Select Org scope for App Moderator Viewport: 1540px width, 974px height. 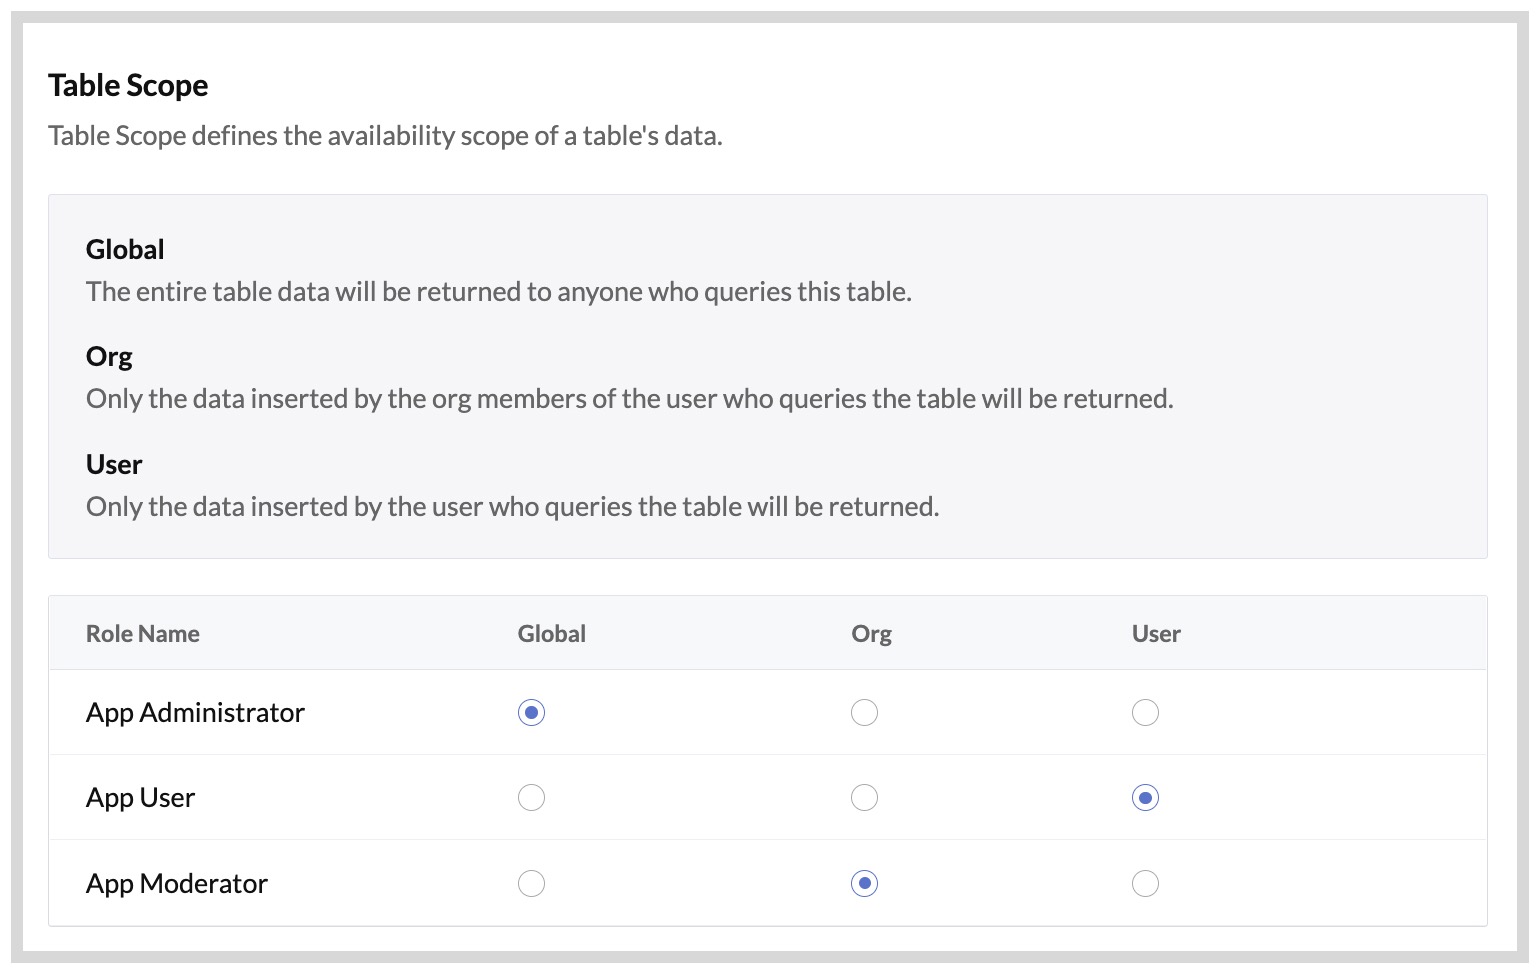coord(865,883)
